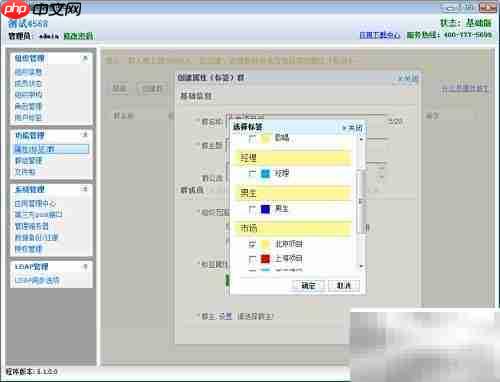Open 第三方sso接口 in the sidebar

coord(39,215)
